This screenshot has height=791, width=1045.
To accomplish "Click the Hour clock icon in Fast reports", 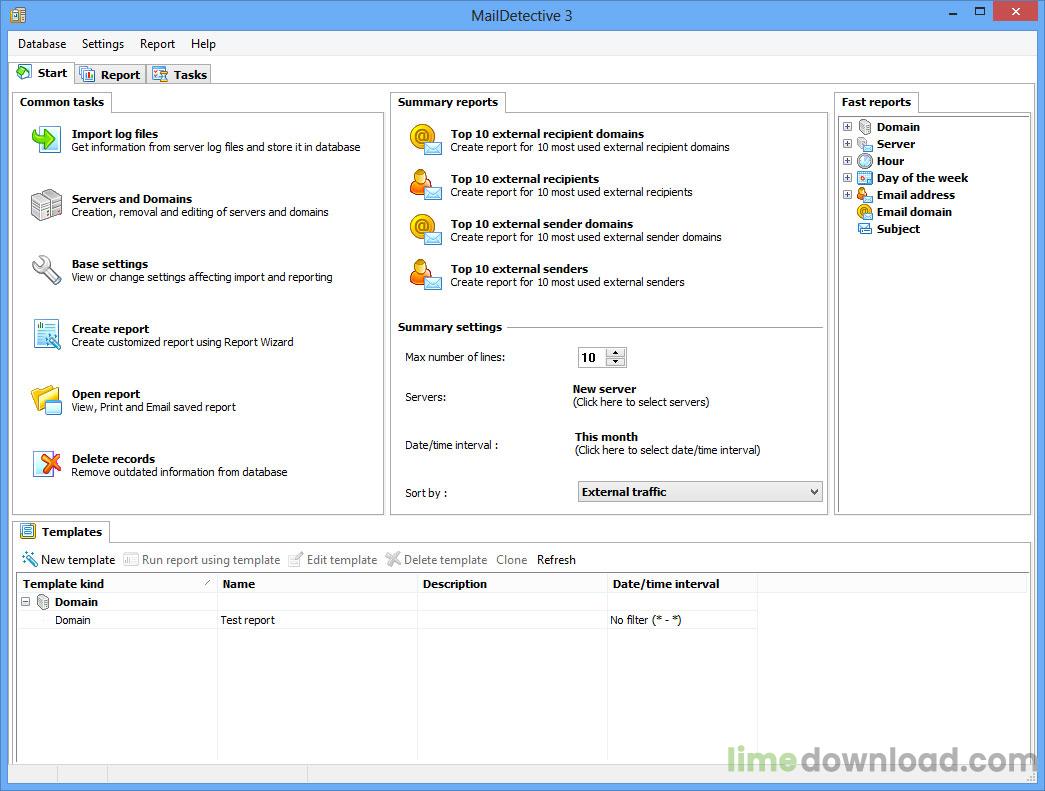I will pyautogui.click(x=865, y=161).
